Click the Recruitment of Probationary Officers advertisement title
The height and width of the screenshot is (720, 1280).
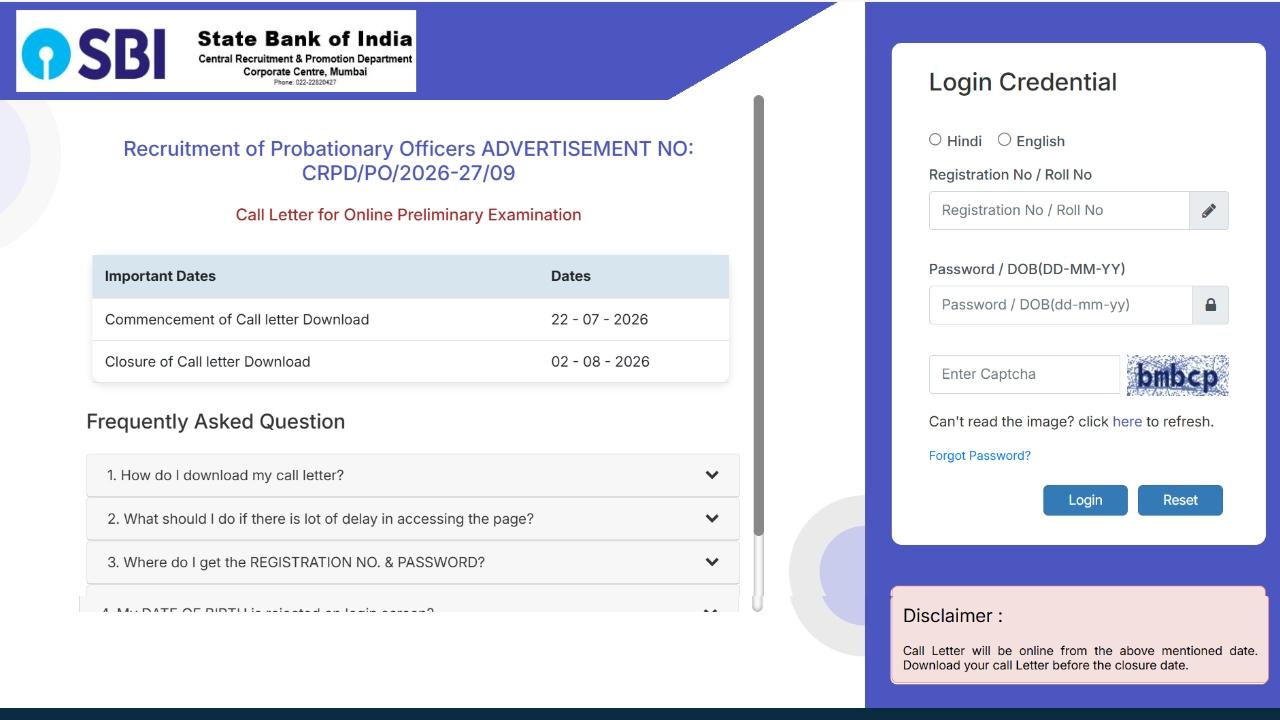point(408,161)
